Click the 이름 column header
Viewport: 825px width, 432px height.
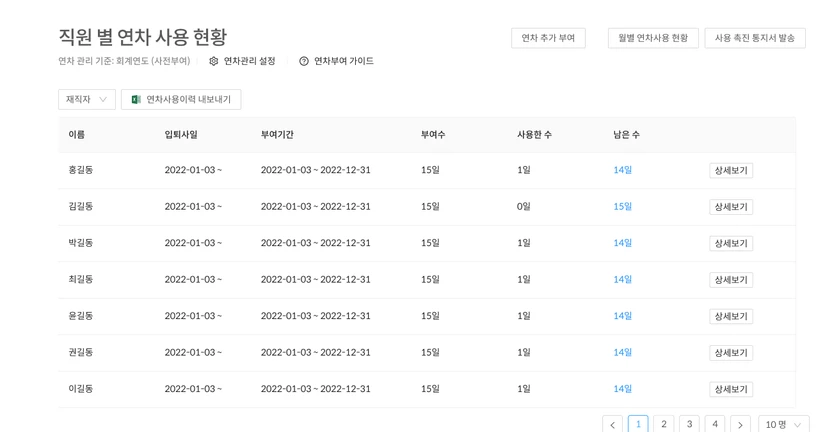tap(76, 135)
